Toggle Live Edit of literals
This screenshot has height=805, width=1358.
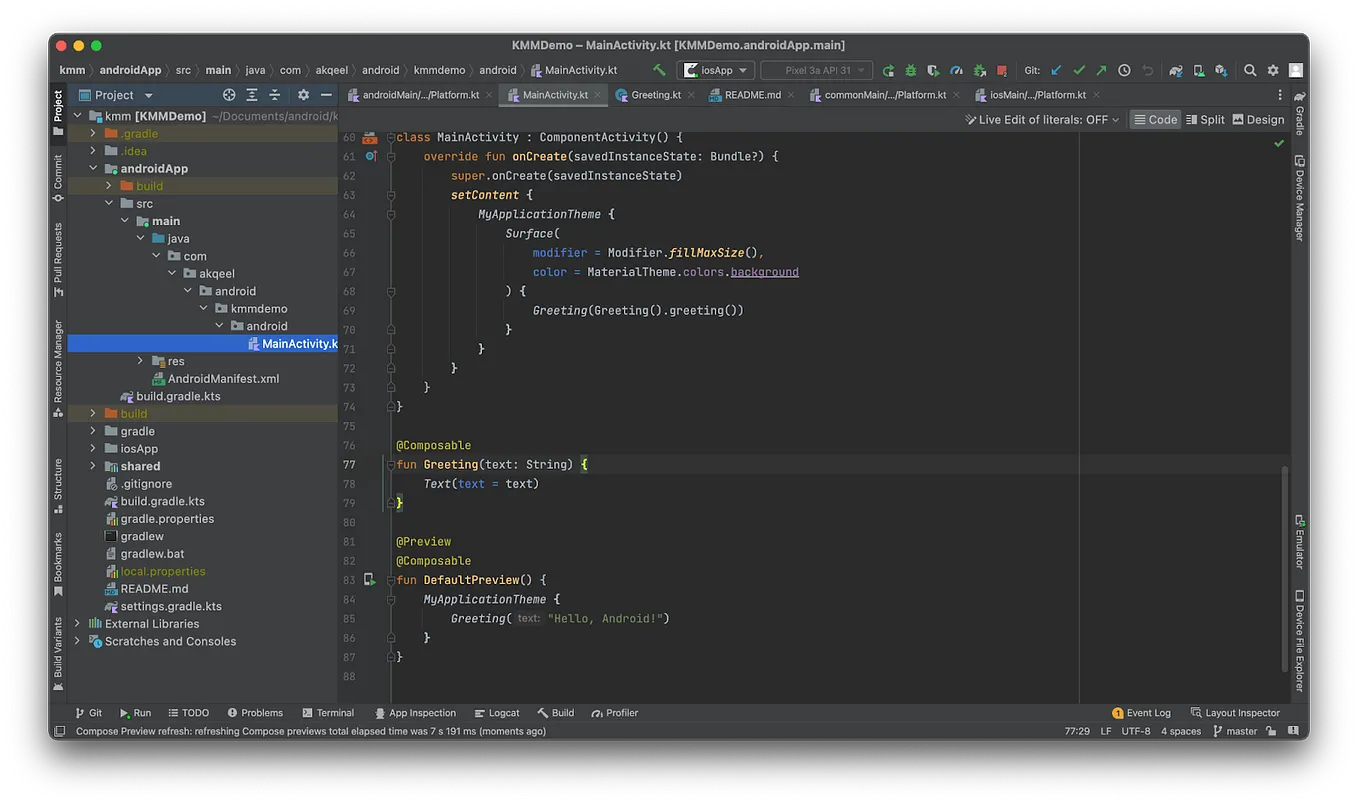click(1042, 119)
